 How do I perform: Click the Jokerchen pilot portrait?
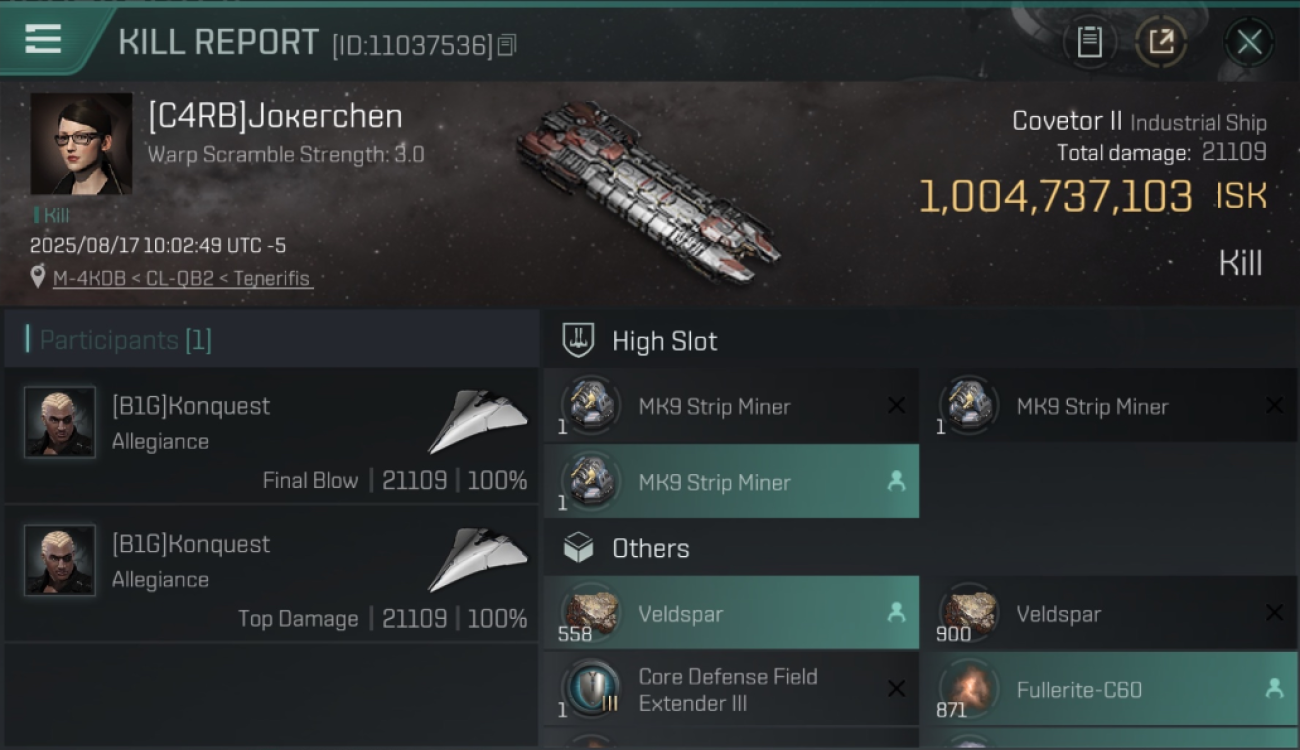81,143
